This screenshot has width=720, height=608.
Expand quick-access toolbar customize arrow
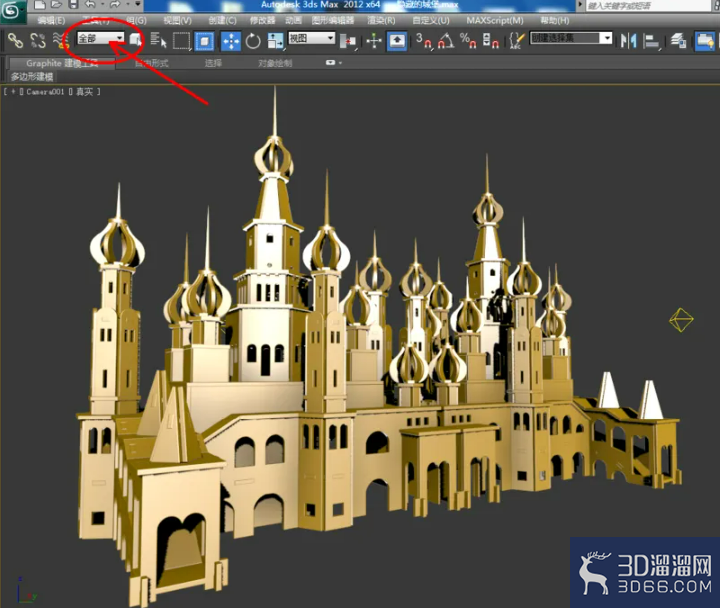138,5
